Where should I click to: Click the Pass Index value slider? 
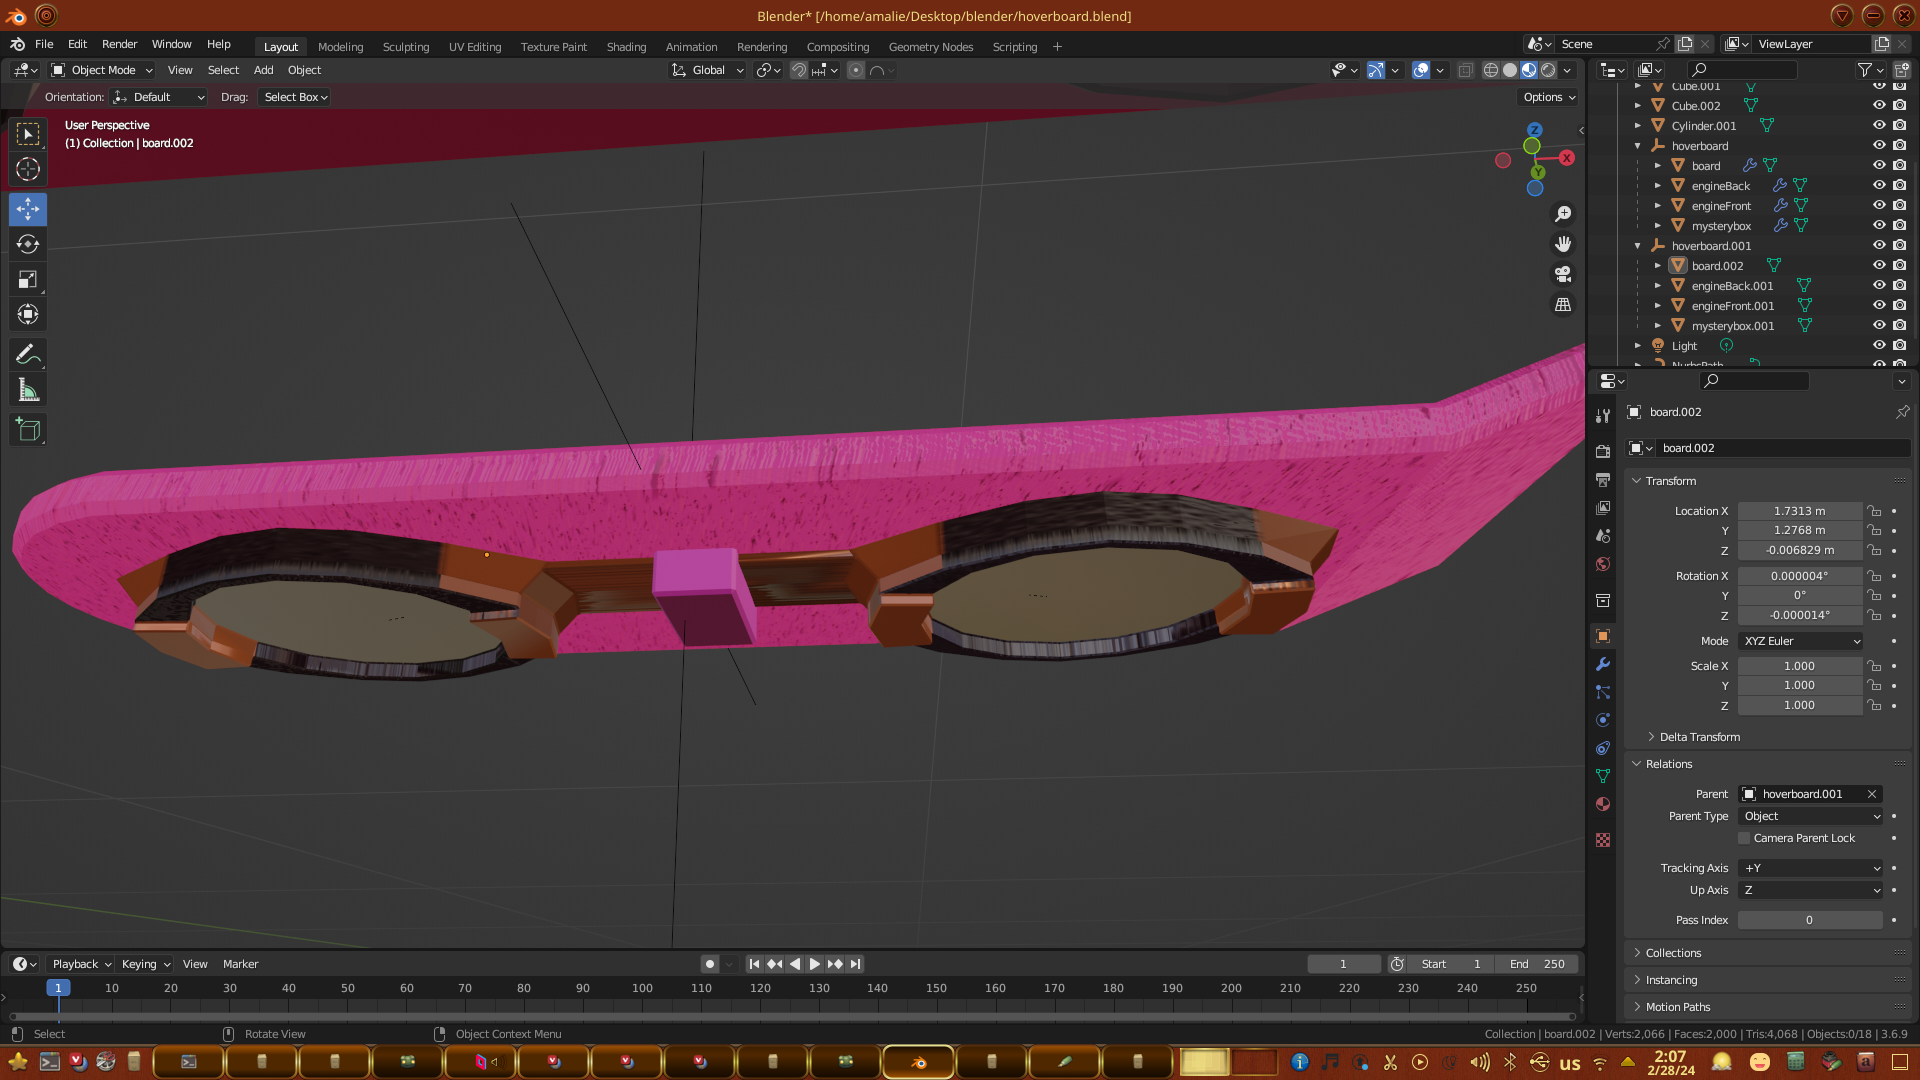point(1809,920)
